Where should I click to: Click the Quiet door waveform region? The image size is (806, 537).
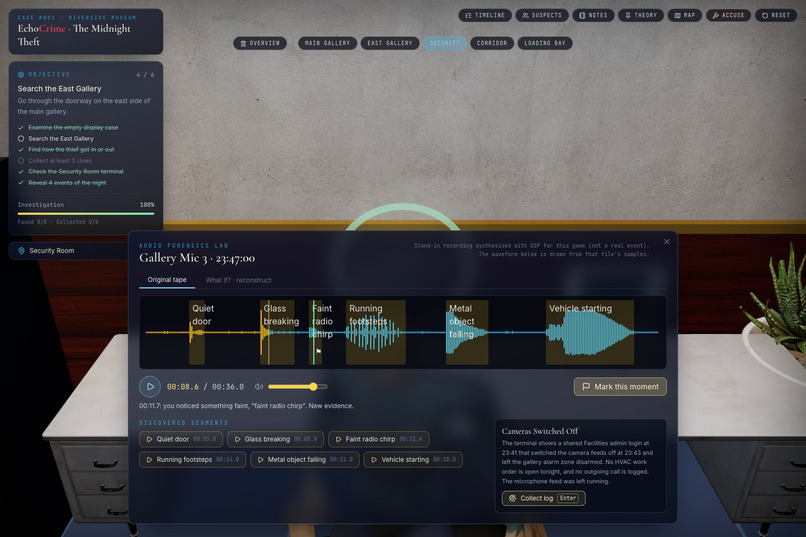click(x=197, y=332)
